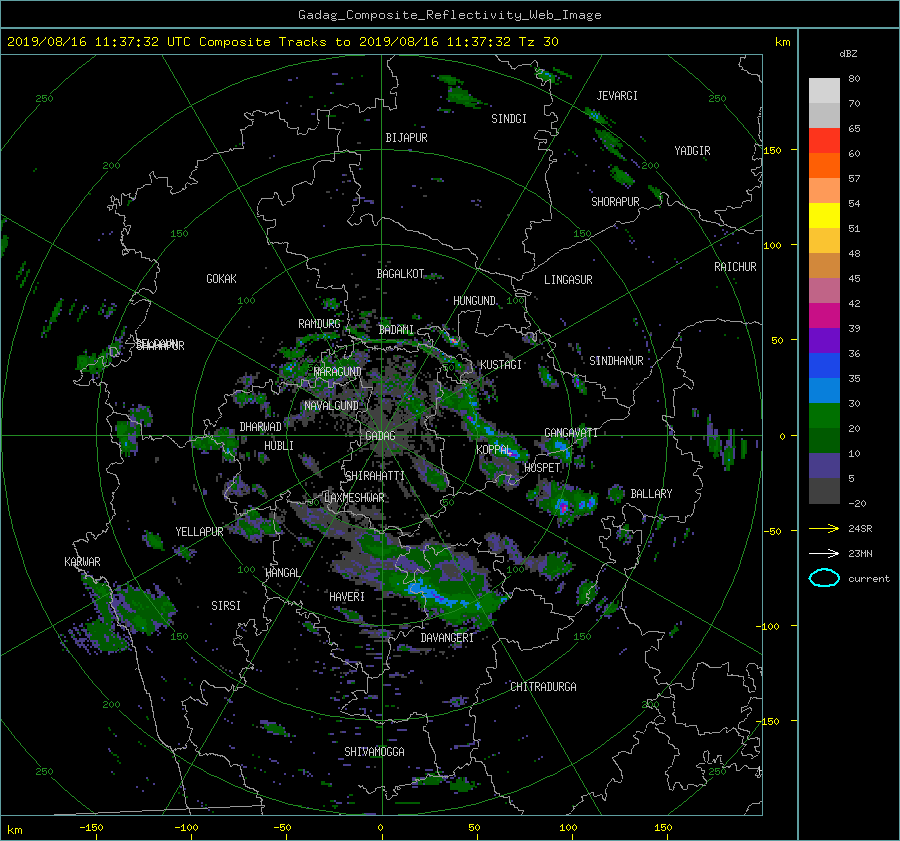The image size is (900, 841).
Task: Click the yellow 54 dBZ legend swatch
Action: pyautogui.click(x=824, y=215)
